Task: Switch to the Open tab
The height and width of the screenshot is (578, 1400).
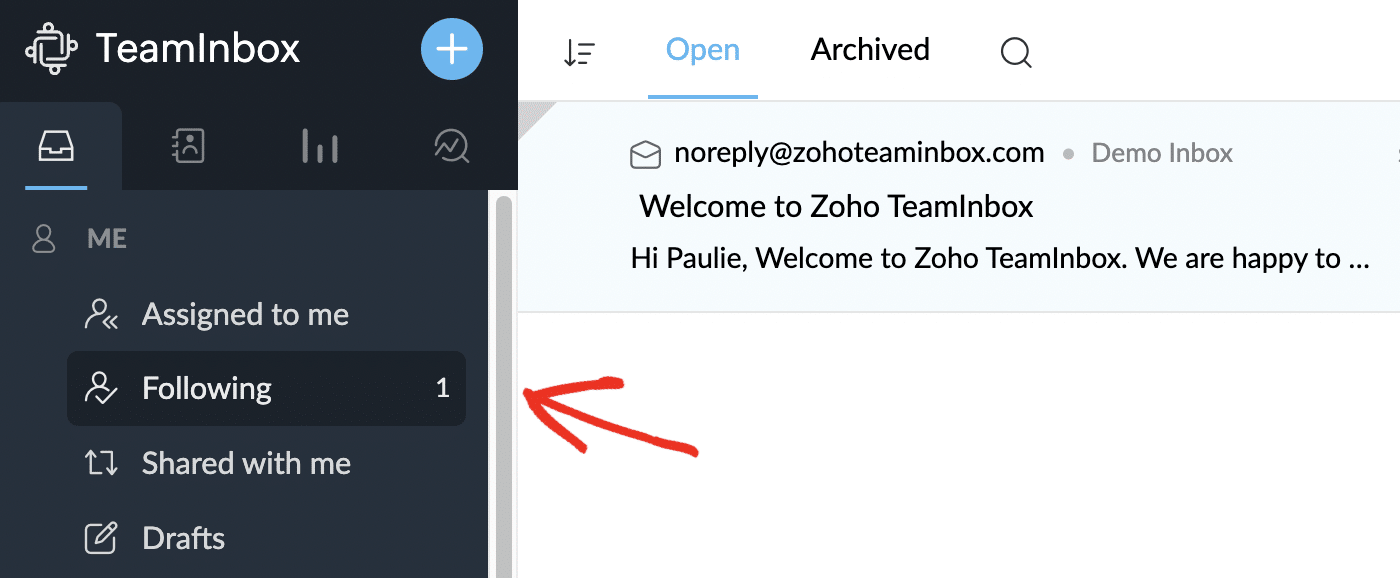Action: click(703, 50)
